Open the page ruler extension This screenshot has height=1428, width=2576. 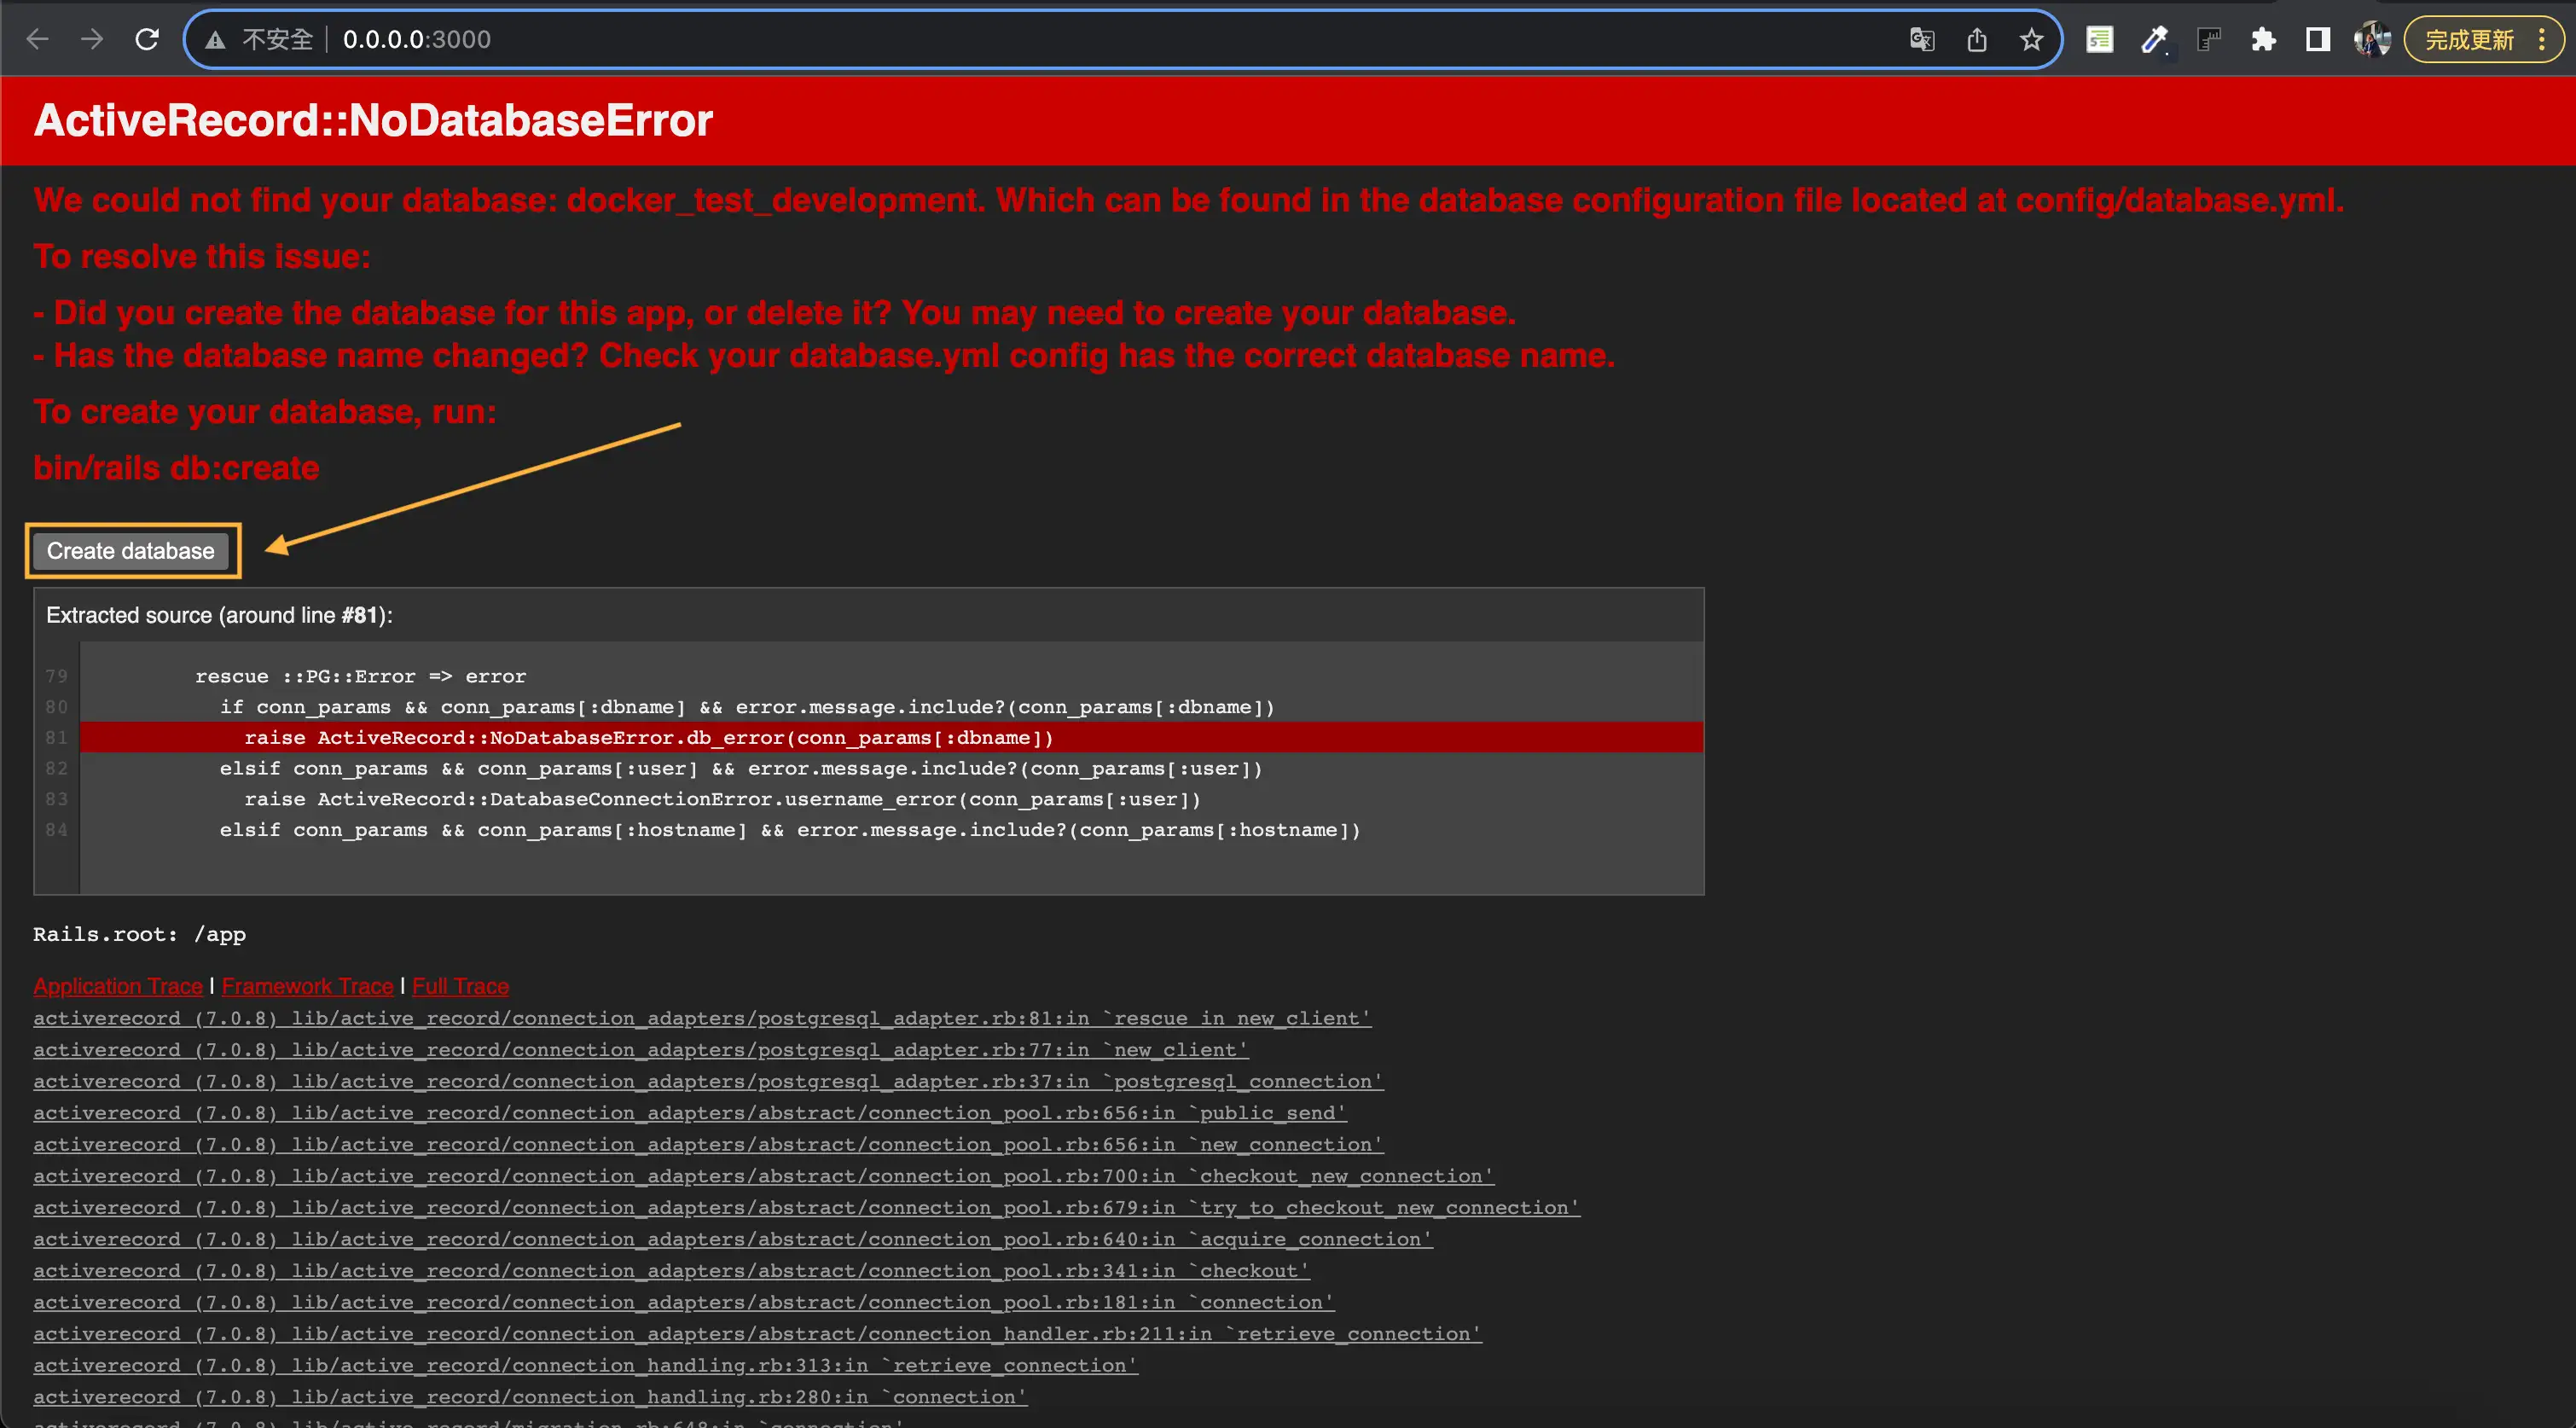click(2208, 39)
